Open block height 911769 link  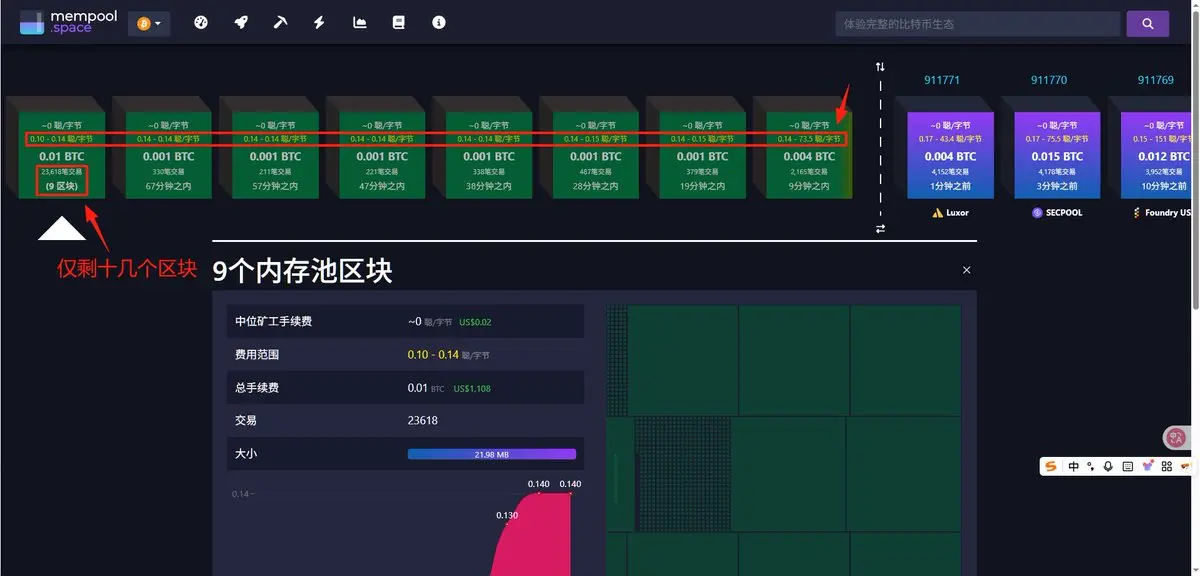(x=1155, y=80)
